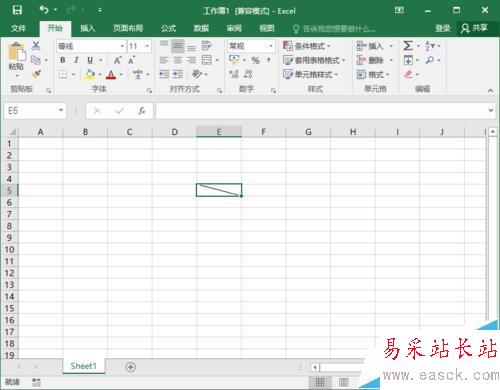Screen dimensions: 500x390
Task: Switch to the Insert tab
Action: coord(88,28)
